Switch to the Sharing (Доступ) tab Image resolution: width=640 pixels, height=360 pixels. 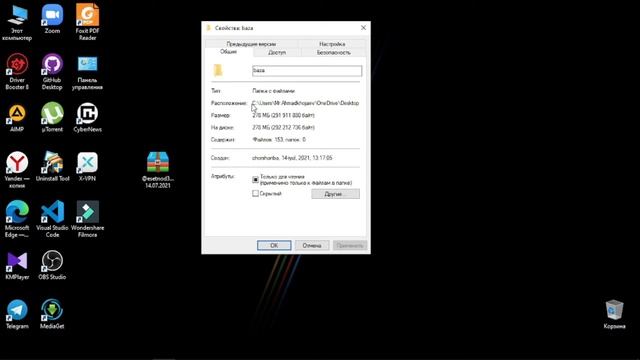tap(277, 53)
